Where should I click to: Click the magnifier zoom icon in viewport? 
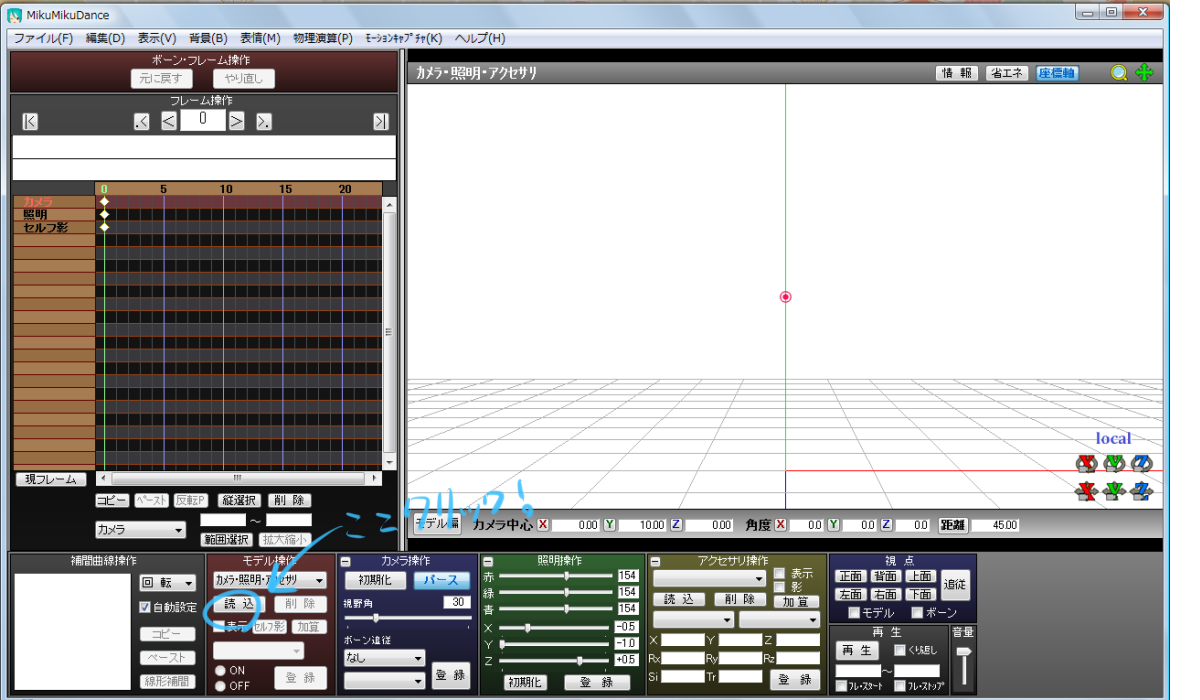(x=1119, y=73)
